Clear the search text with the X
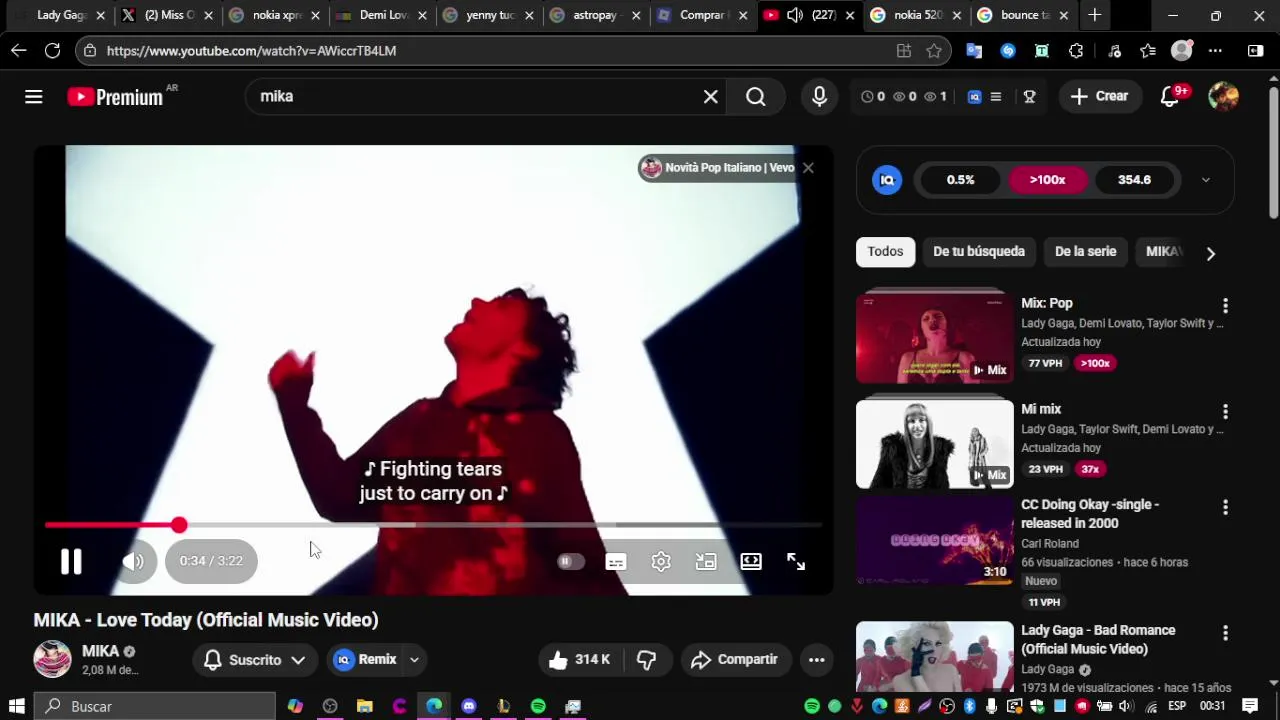Viewport: 1280px width, 720px height. point(710,96)
